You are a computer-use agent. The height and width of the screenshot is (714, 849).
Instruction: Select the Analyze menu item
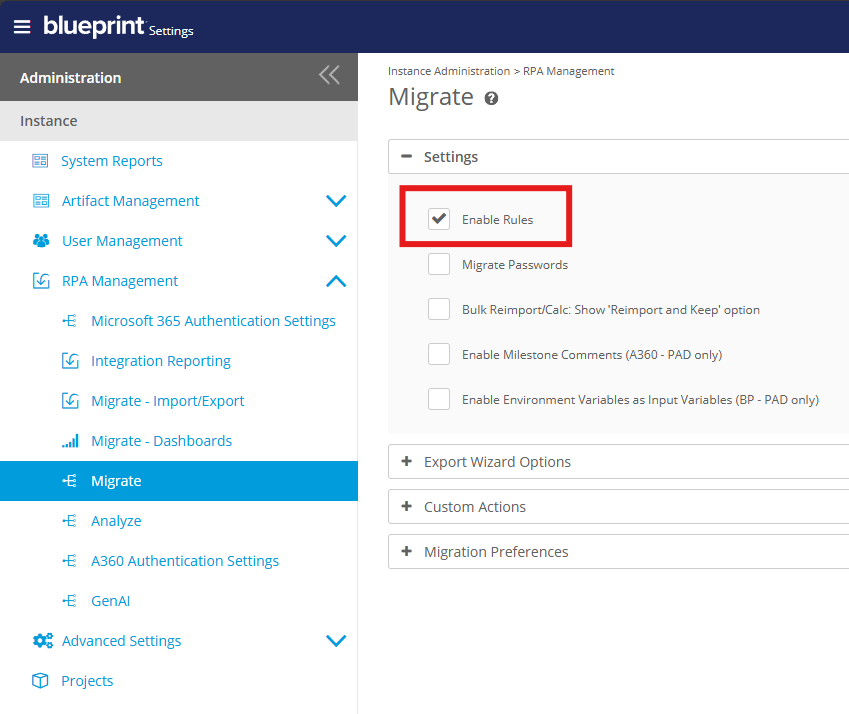tap(116, 521)
